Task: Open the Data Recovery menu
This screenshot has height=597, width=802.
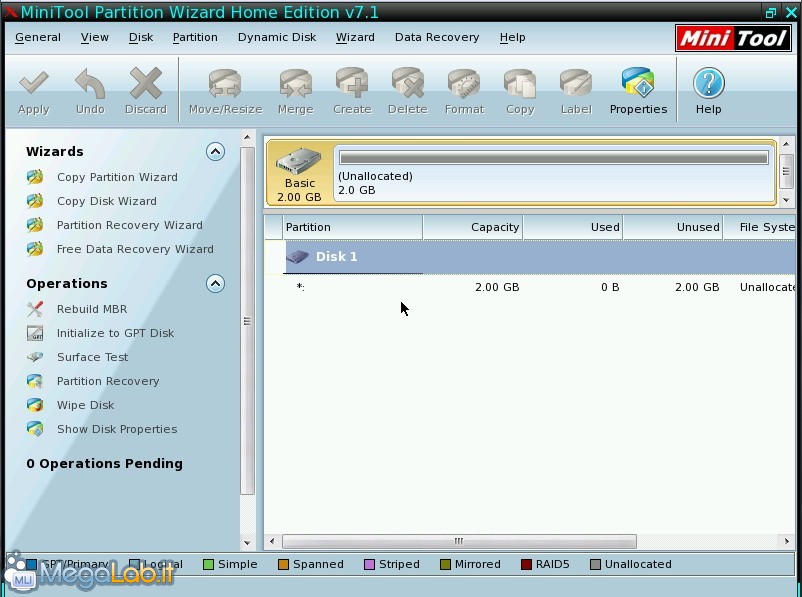Action: pyautogui.click(x=436, y=37)
